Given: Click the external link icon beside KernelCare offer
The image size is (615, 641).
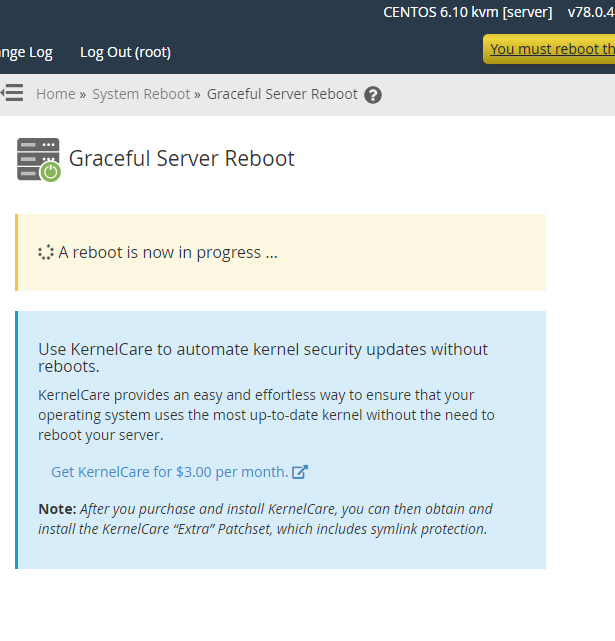Looking at the screenshot, I should pos(300,472).
